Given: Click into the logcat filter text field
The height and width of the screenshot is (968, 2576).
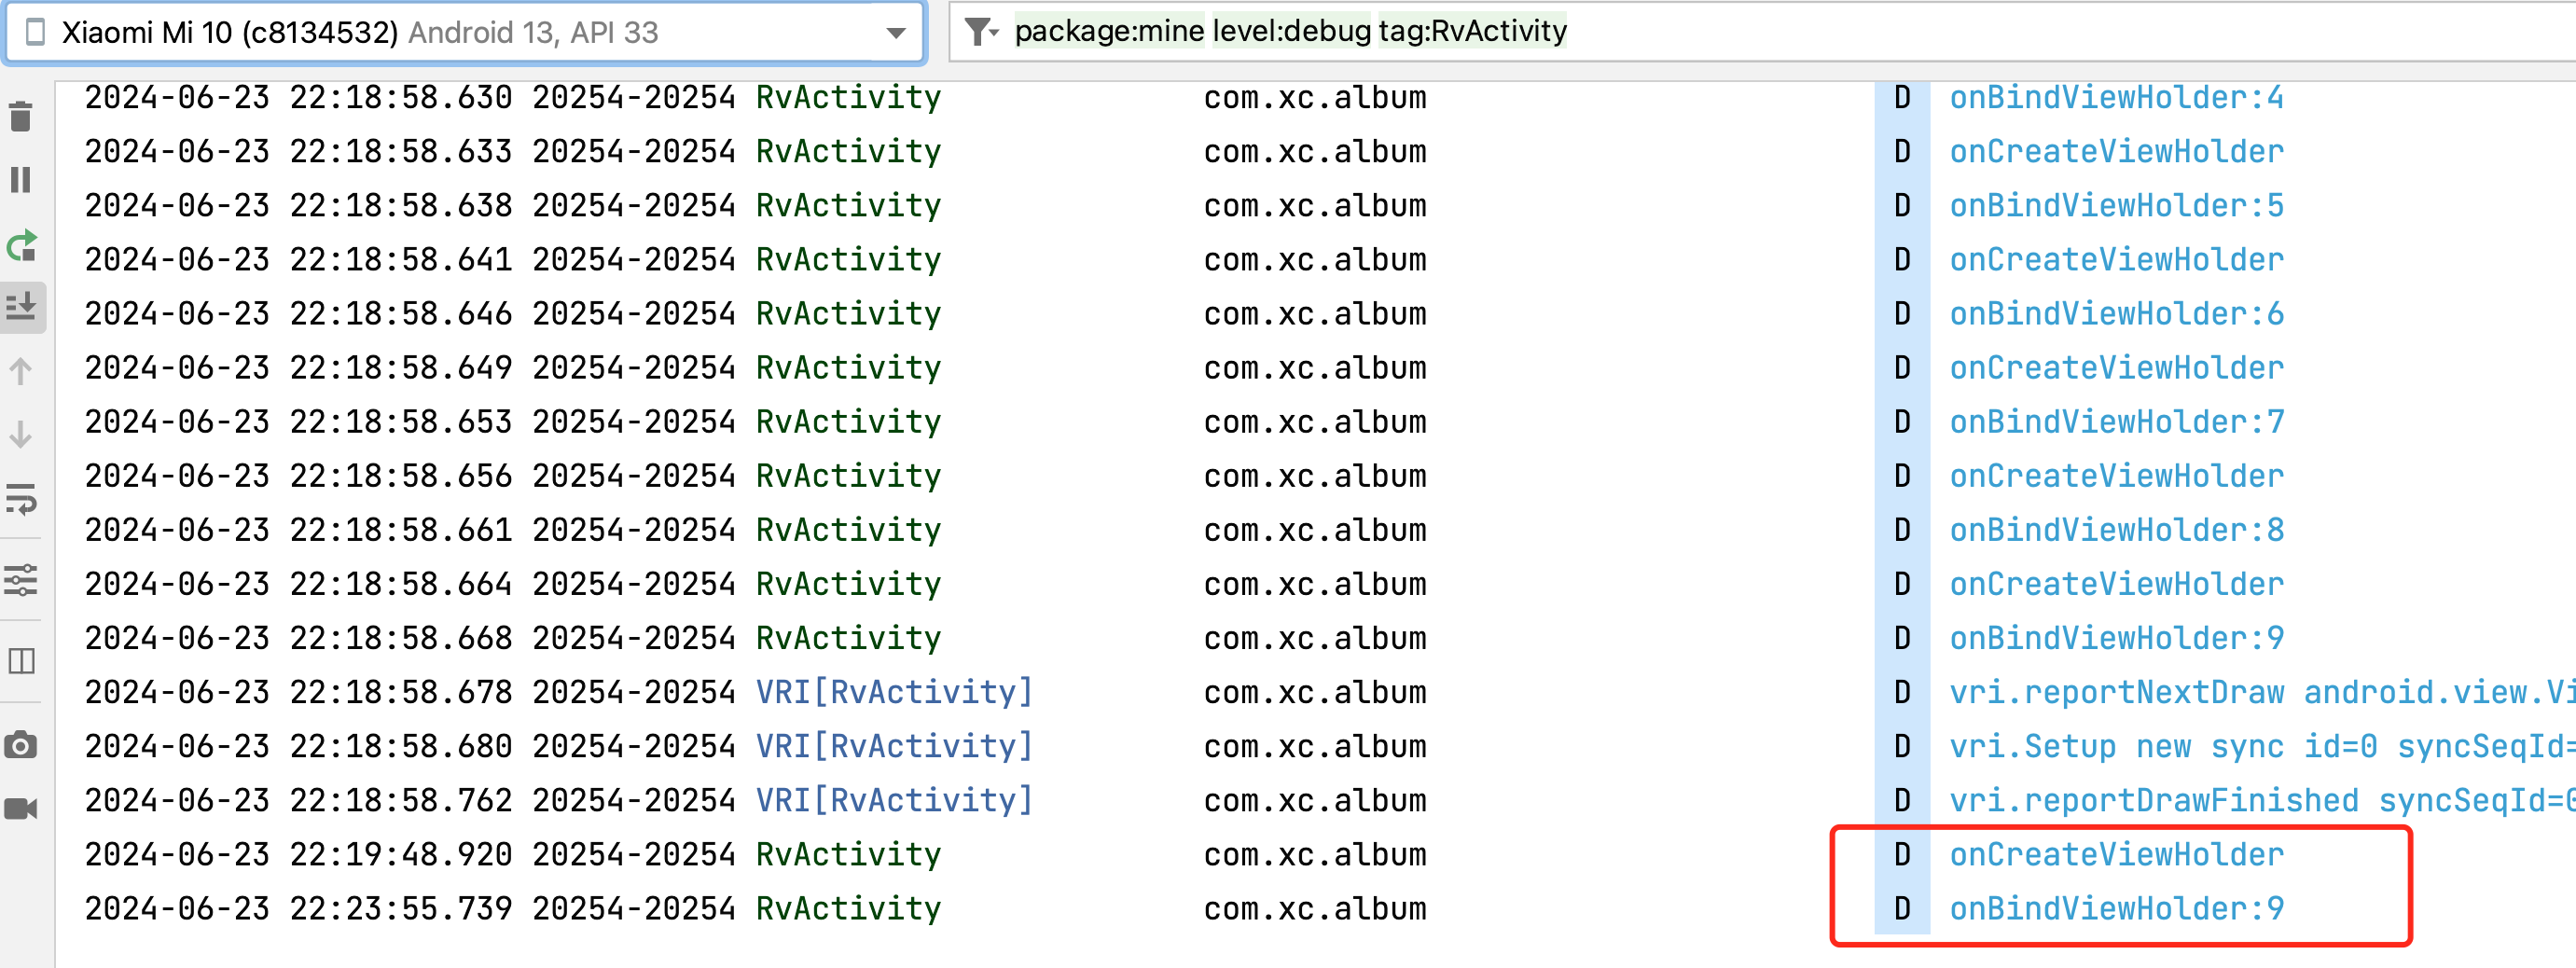Looking at the screenshot, I should [x=1900, y=33].
